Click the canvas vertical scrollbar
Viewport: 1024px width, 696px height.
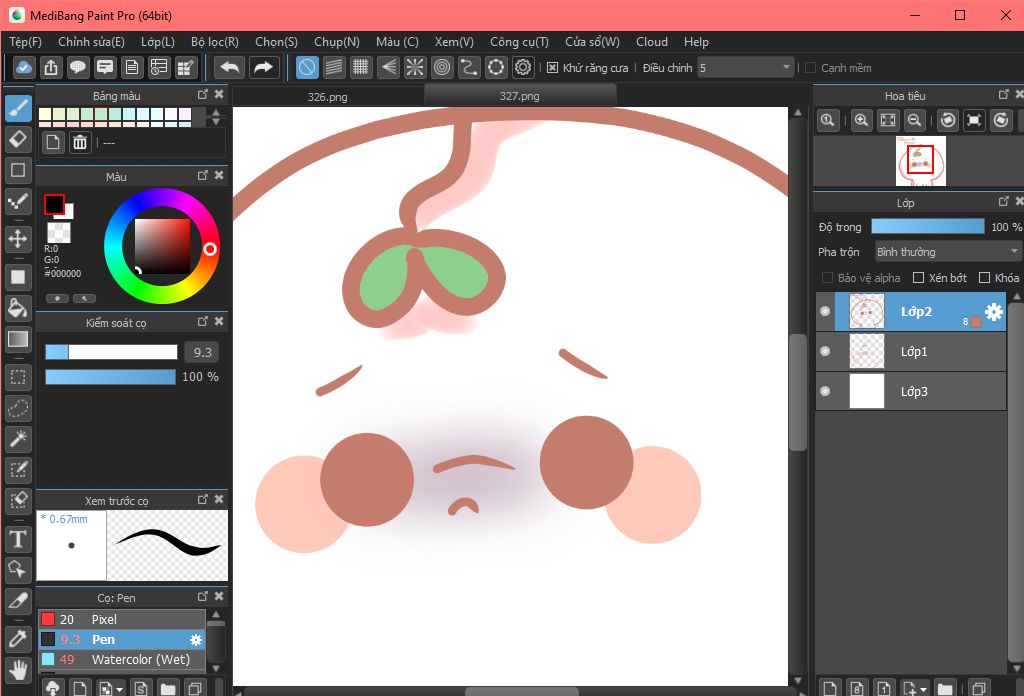tap(797, 392)
